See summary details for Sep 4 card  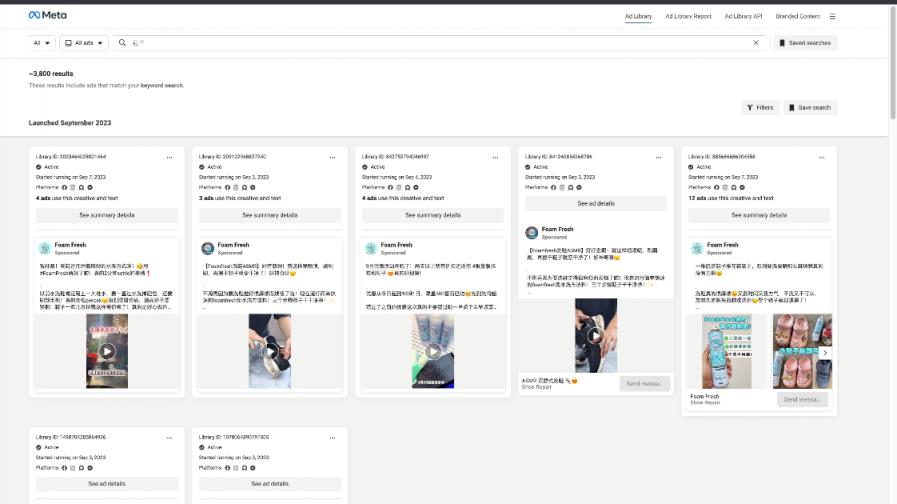[x=433, y=215]
